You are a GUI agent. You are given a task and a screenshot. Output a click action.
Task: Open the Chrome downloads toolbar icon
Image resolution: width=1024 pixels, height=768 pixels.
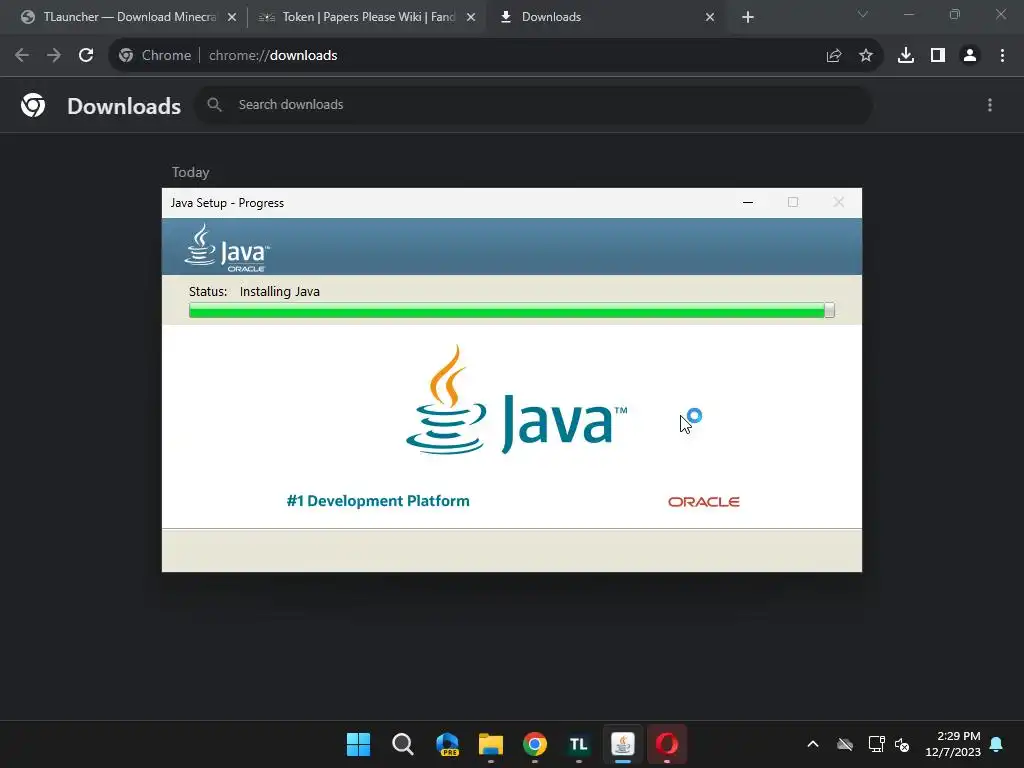pyautogui.click(x=906, y=56)
